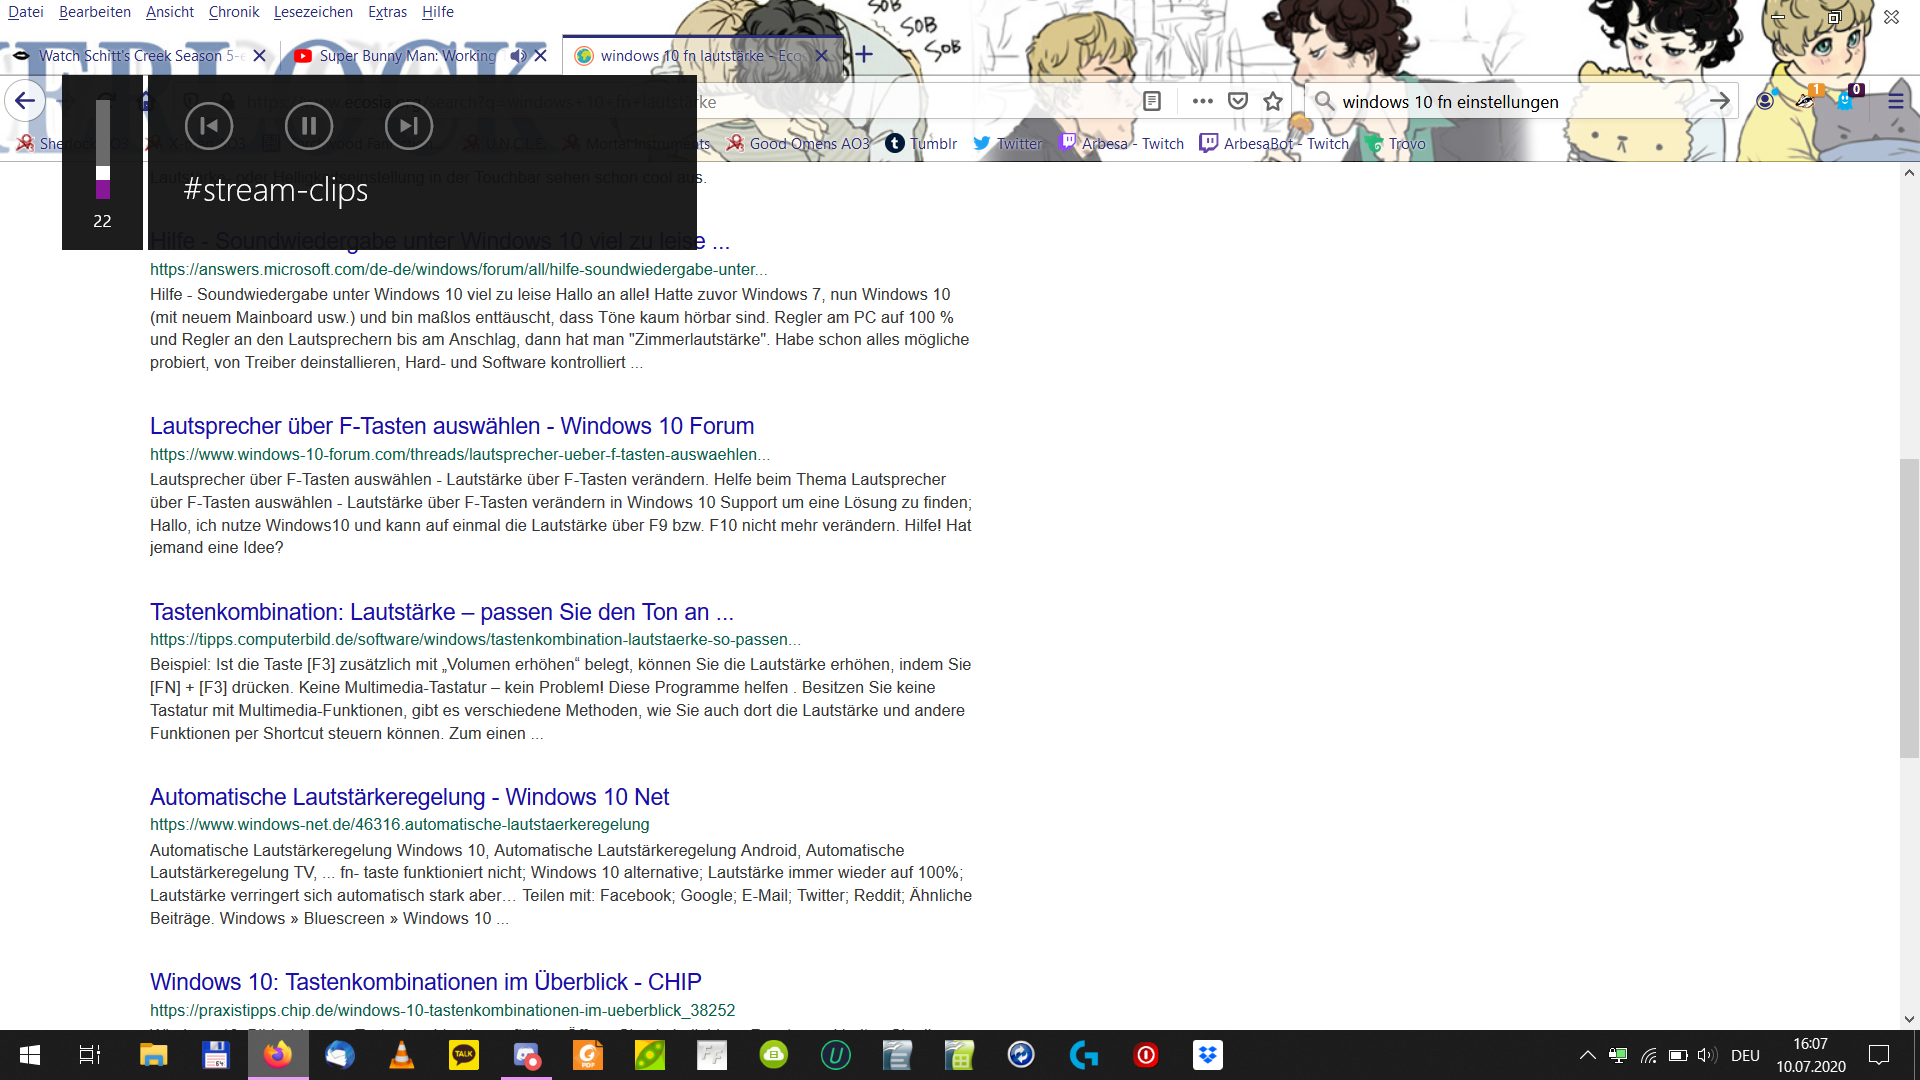Open the Trovo bookmark
1920x1080 pixels.
tap(1396, 144)
